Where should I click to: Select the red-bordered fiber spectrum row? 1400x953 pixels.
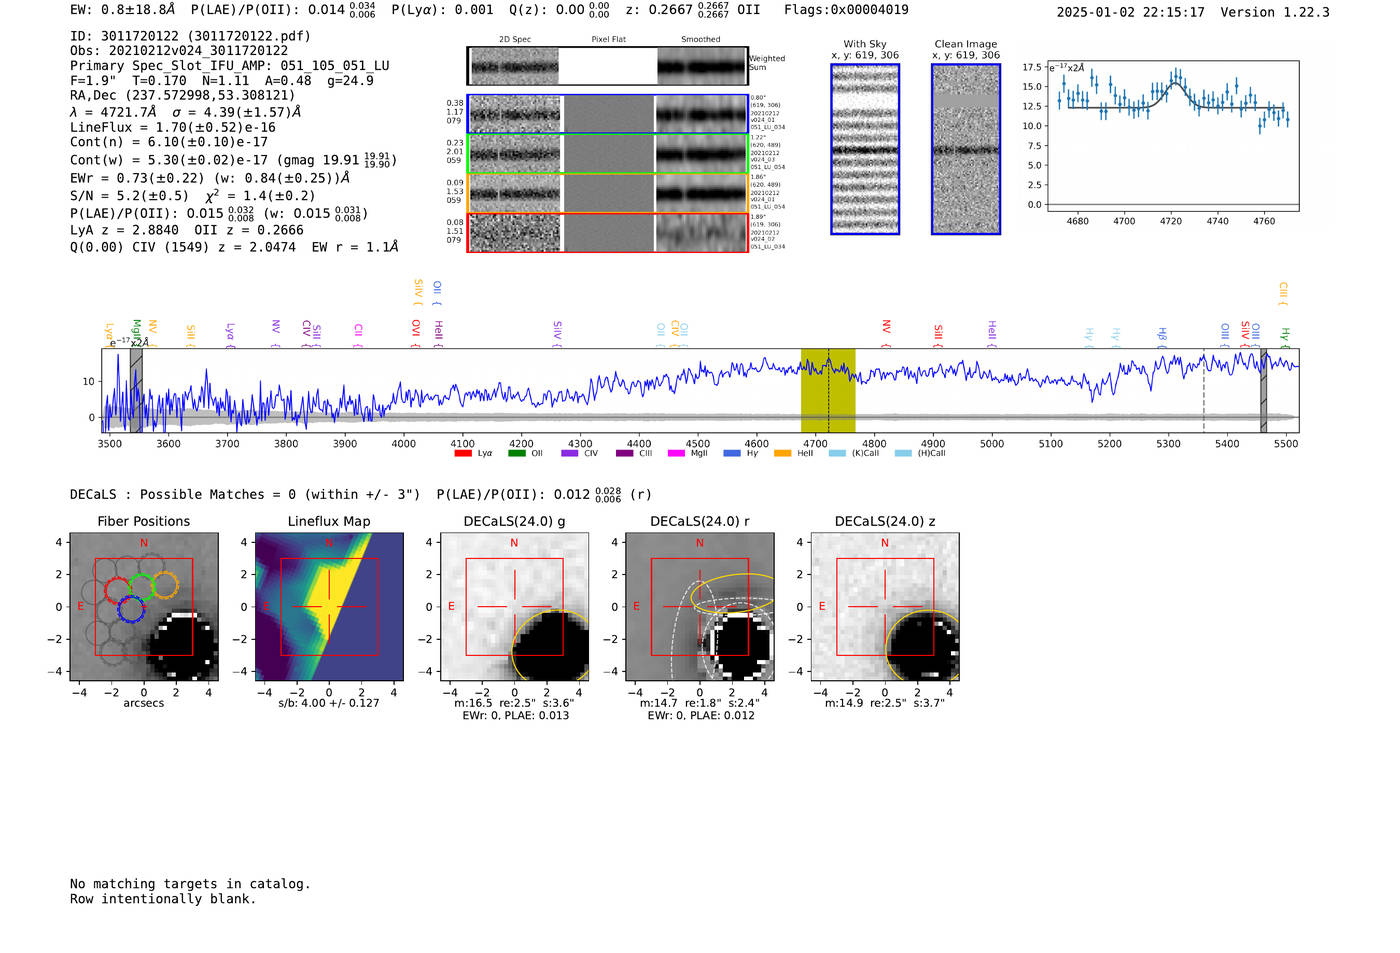click(608, 232)
